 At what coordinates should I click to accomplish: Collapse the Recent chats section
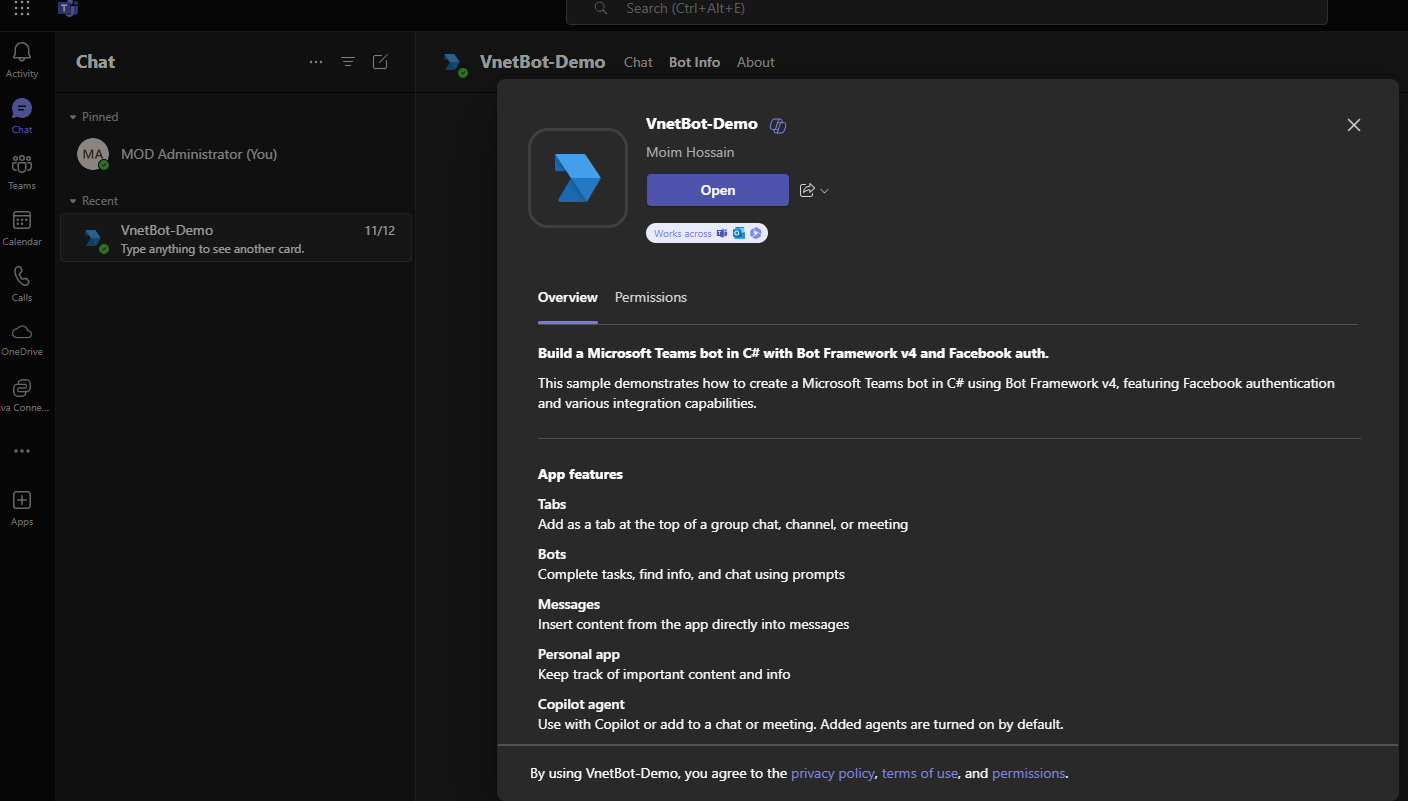(x=72, y=200)
